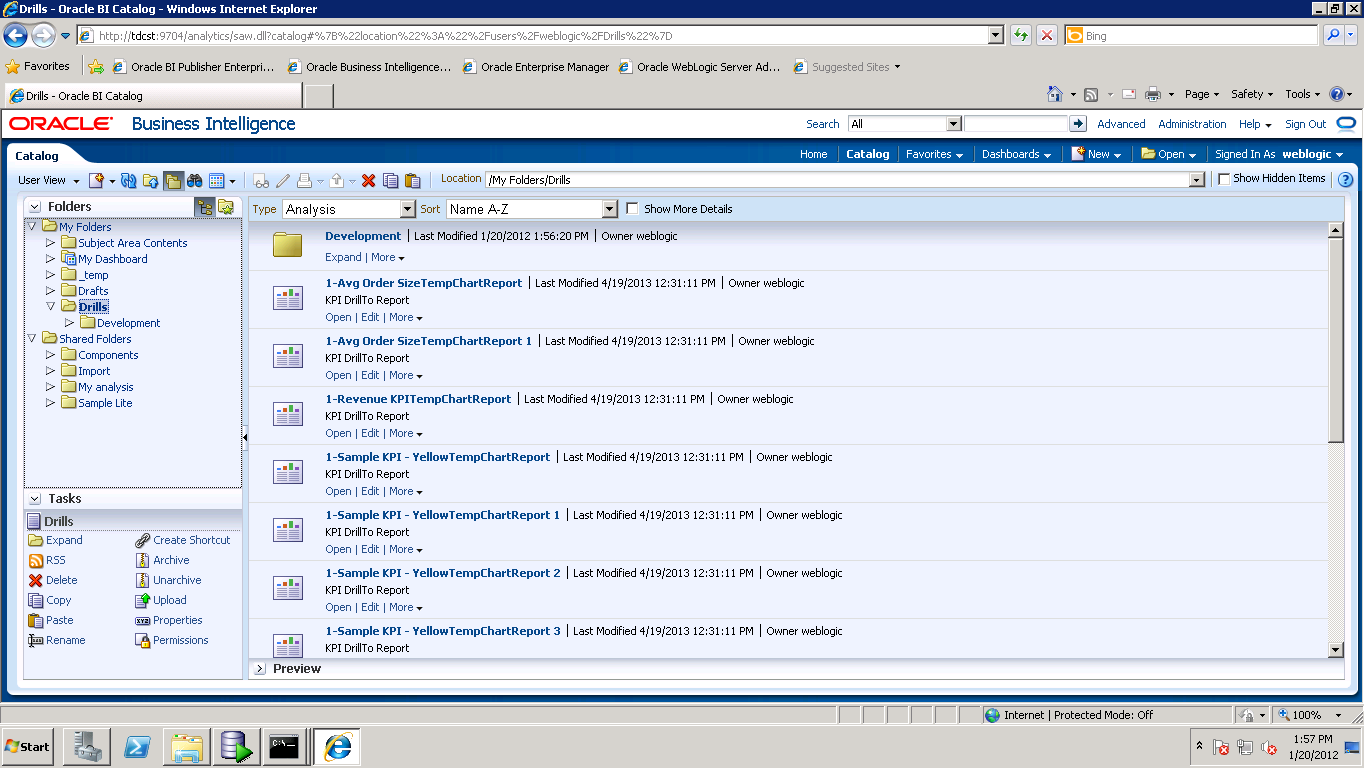Viewport: 1364px width, 768px height.
Task: Open the Favorites menu in the header
Action: (934, 154)
